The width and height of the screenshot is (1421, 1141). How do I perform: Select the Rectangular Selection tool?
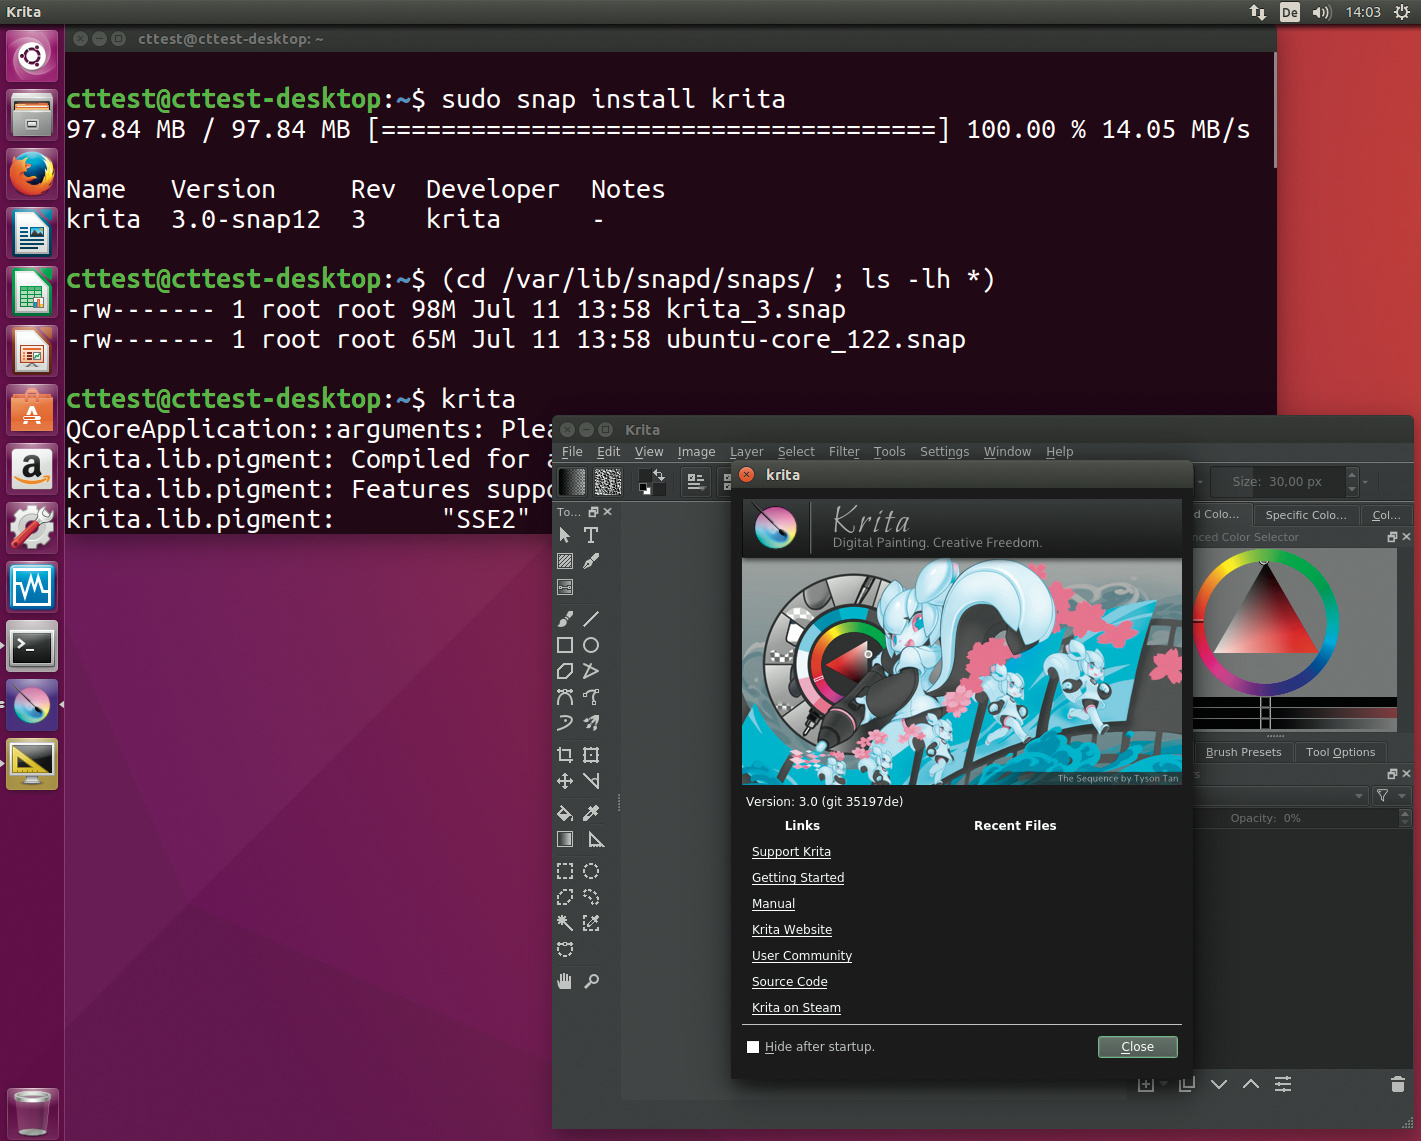pos(565,871)
